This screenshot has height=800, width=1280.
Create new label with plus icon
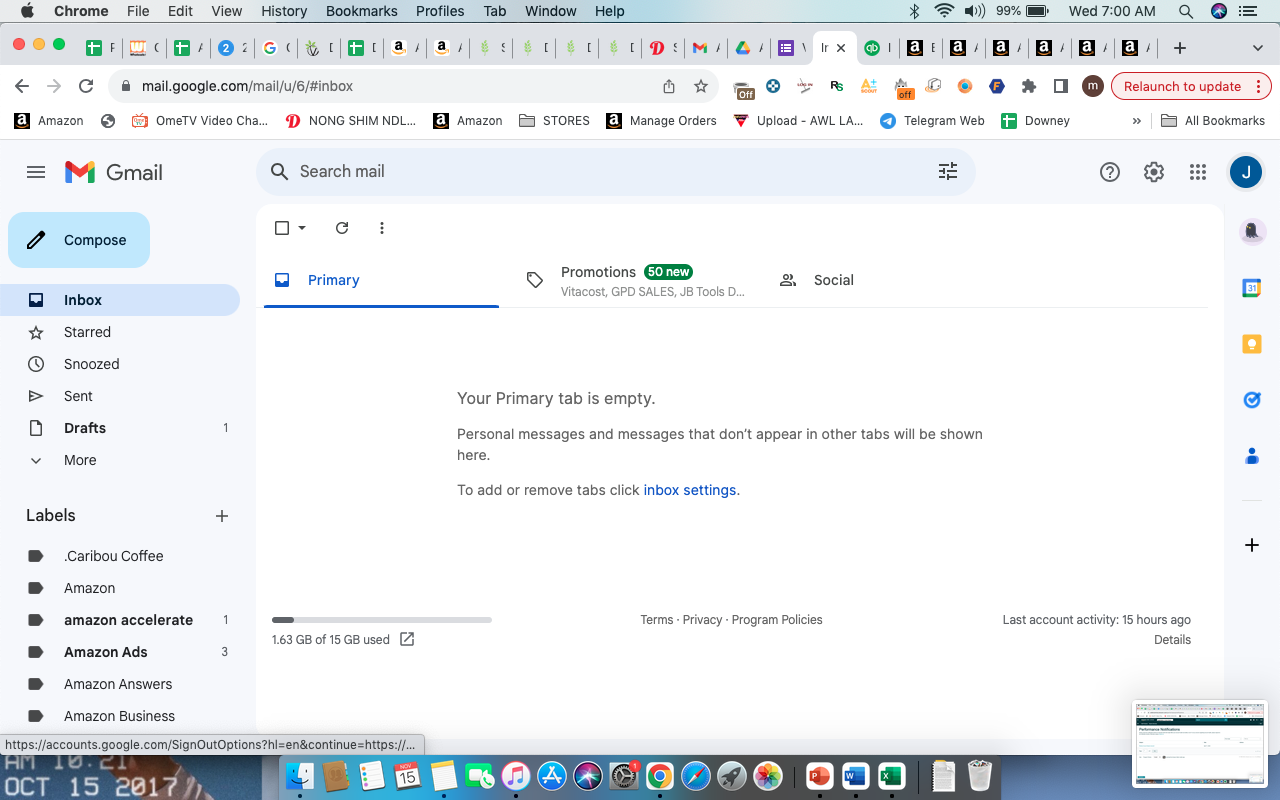click(222, 516)
